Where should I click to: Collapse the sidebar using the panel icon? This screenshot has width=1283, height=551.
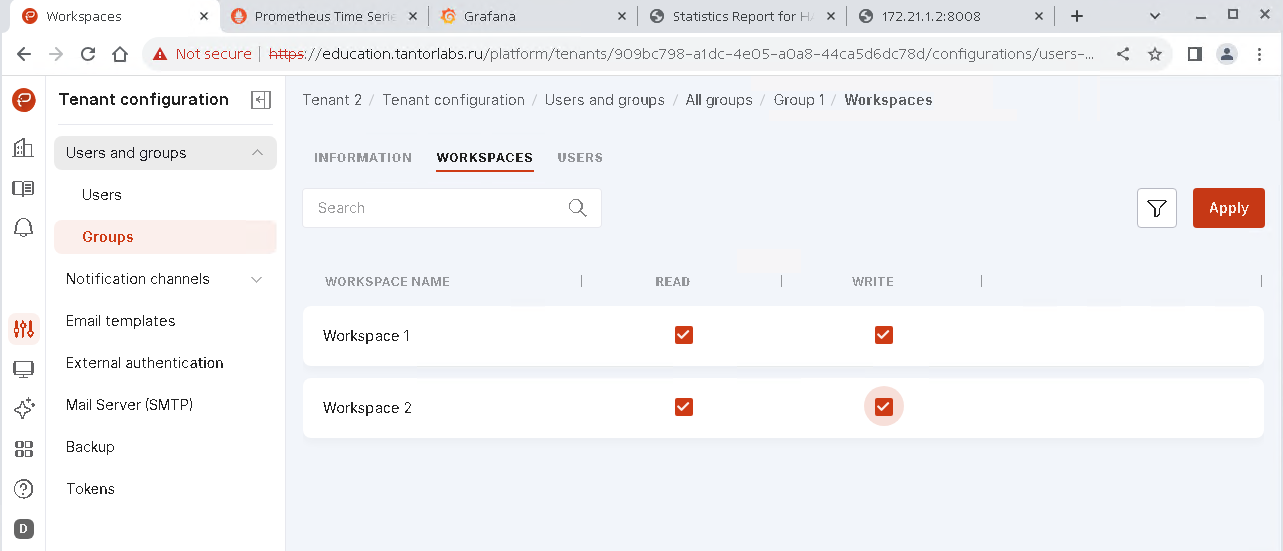tap(261, 100)
